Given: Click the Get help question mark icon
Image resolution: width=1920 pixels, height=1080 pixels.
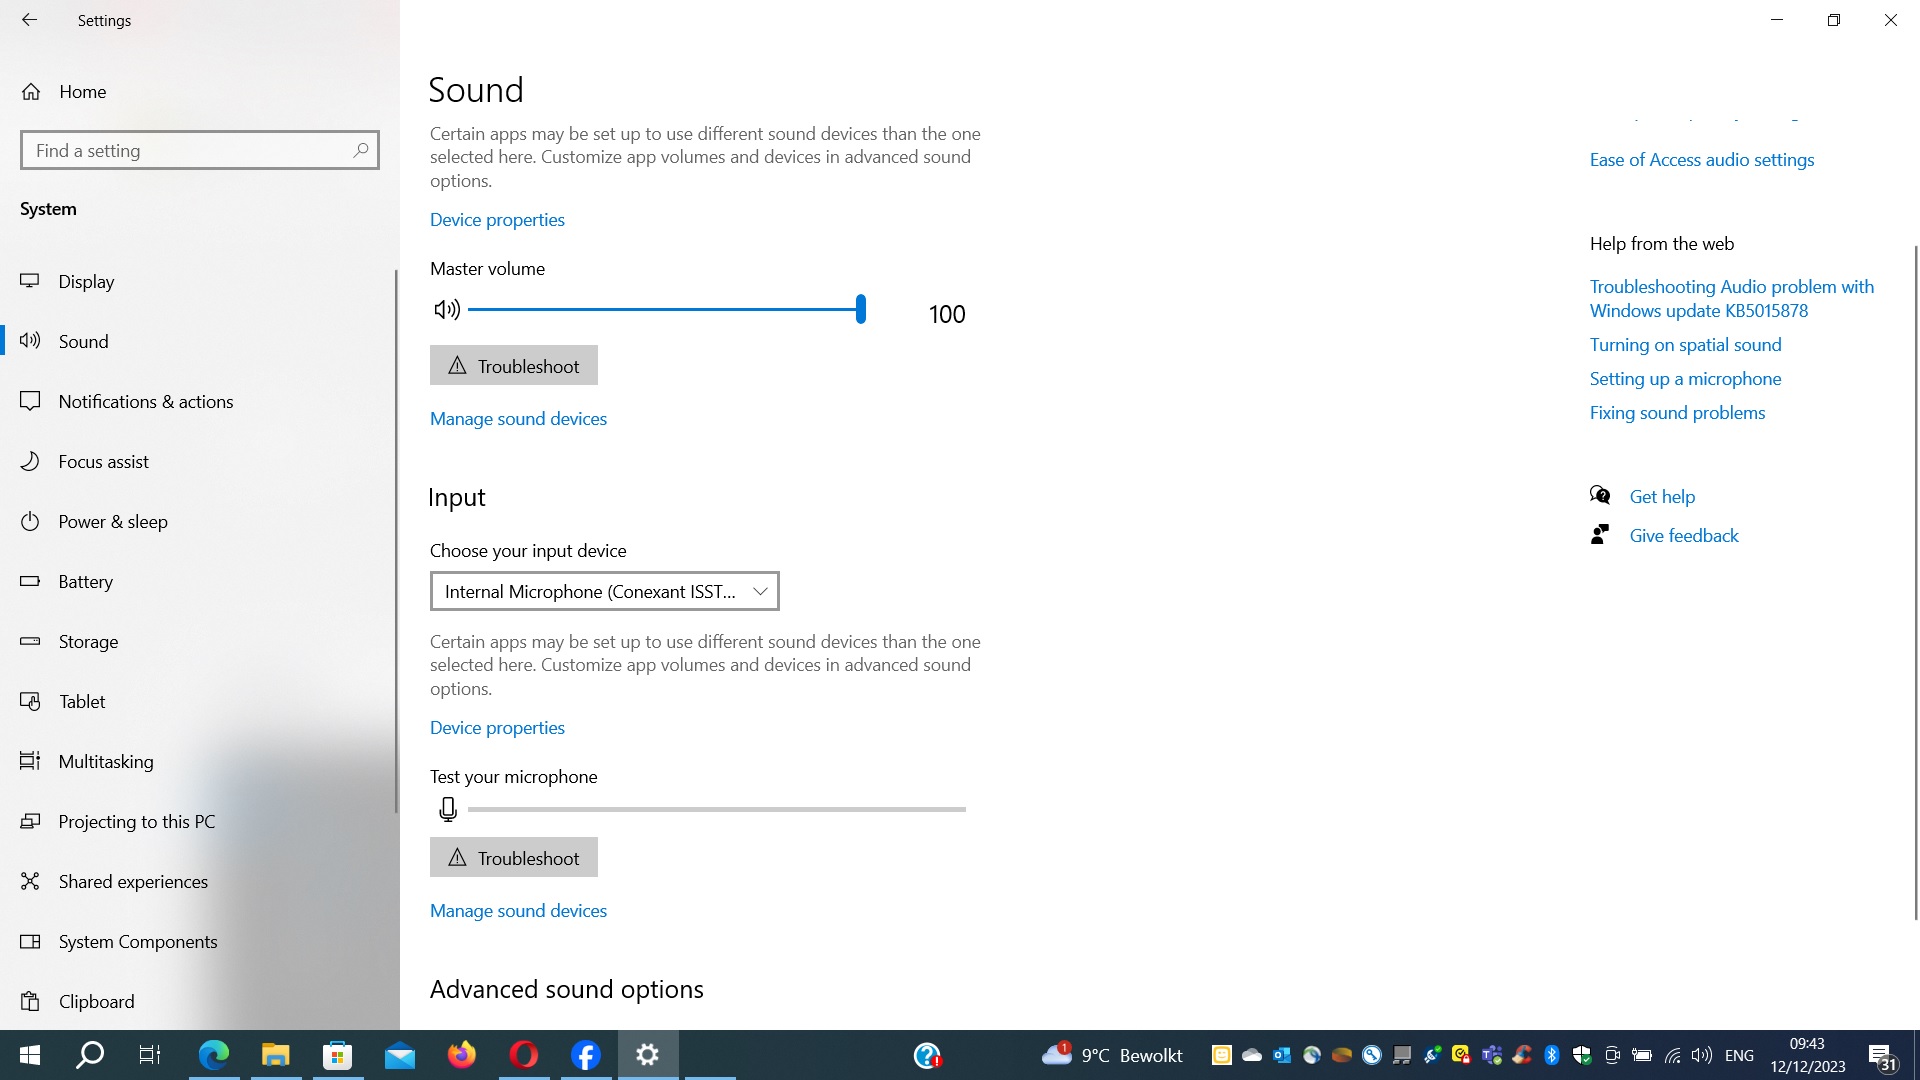Looking at the screenshot, I should 1599,495.
